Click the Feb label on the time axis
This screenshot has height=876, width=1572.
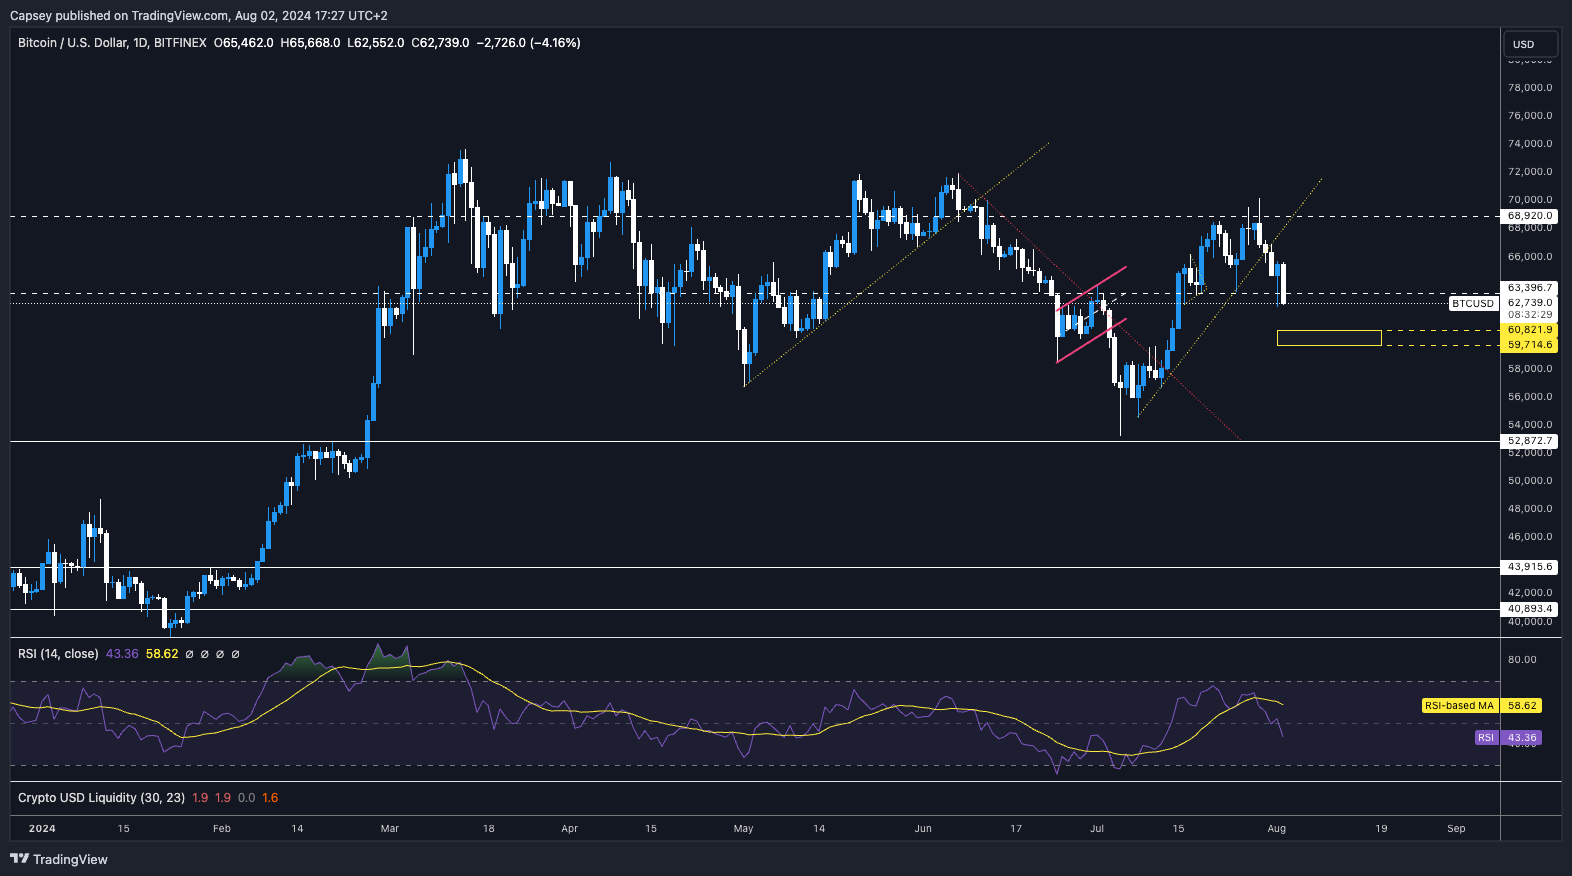222,829
